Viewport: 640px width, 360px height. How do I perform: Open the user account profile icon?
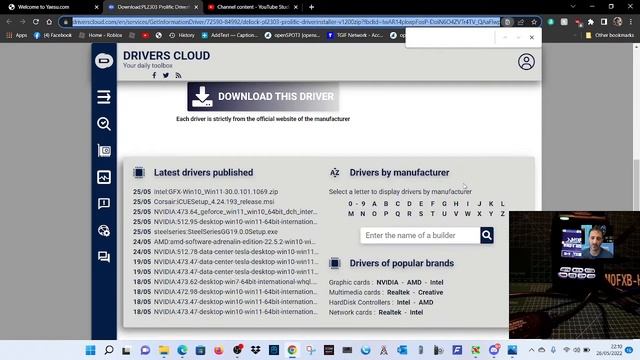pos(526,62)
